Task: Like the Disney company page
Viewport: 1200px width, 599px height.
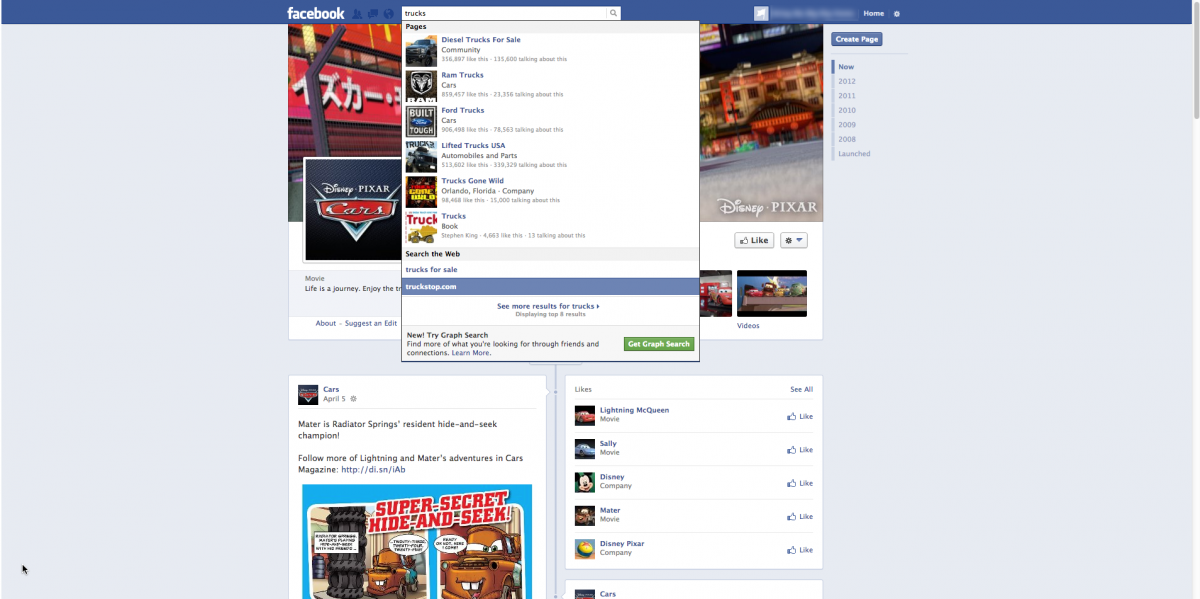Action: tap(800, 483)
